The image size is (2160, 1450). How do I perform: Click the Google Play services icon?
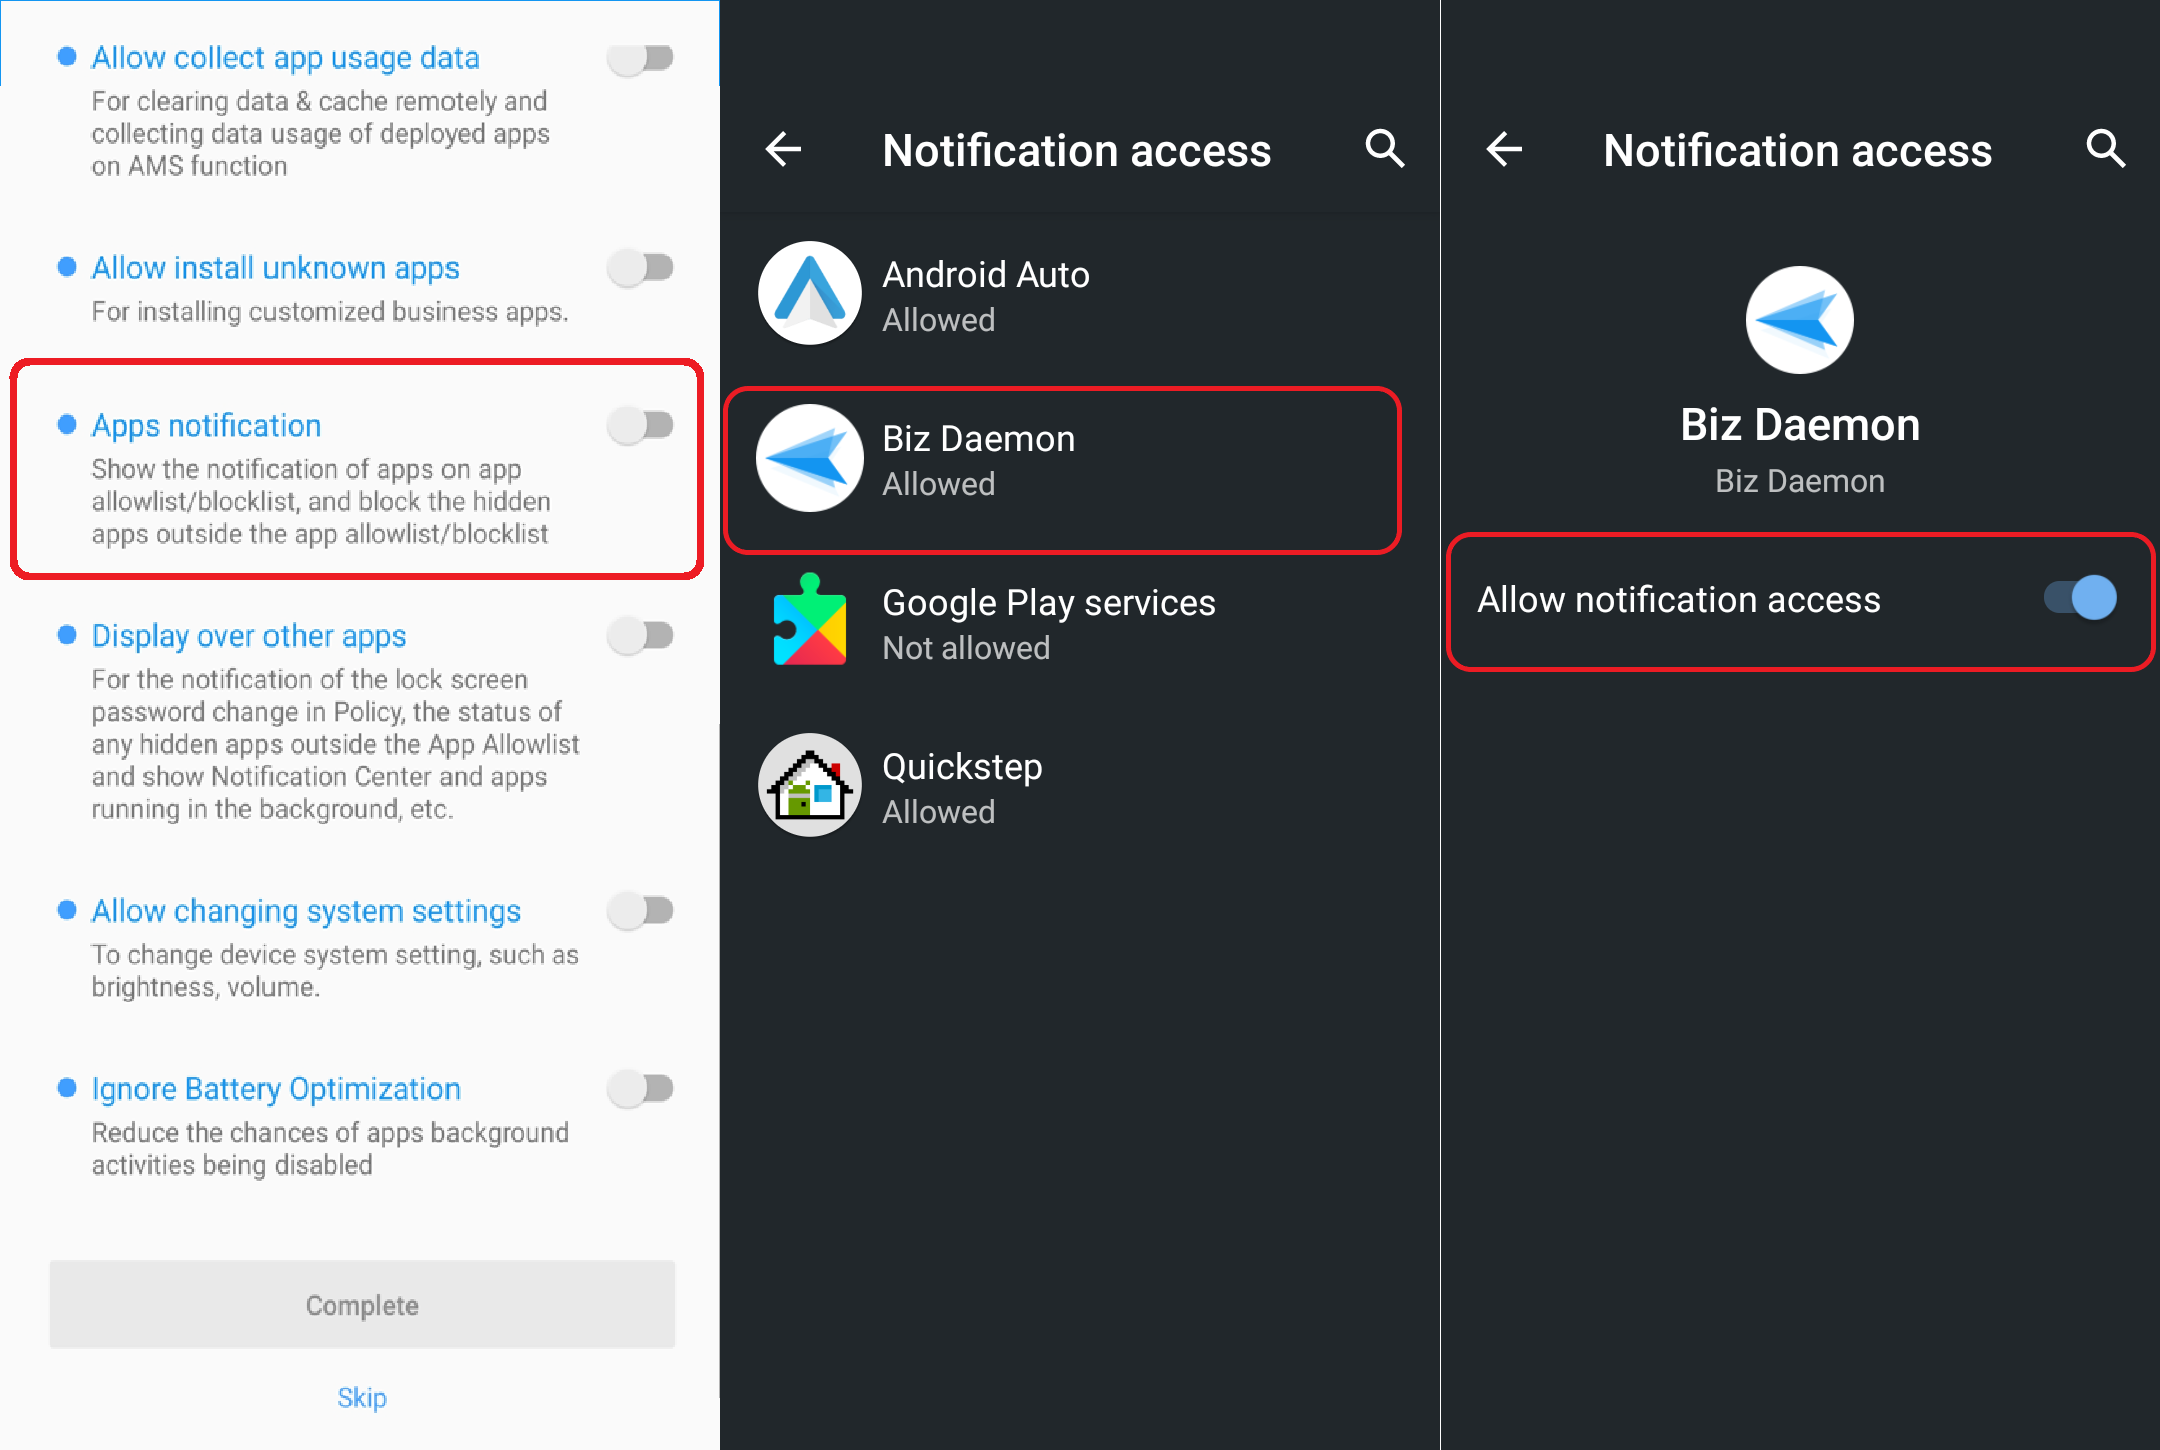pos(809,621)
